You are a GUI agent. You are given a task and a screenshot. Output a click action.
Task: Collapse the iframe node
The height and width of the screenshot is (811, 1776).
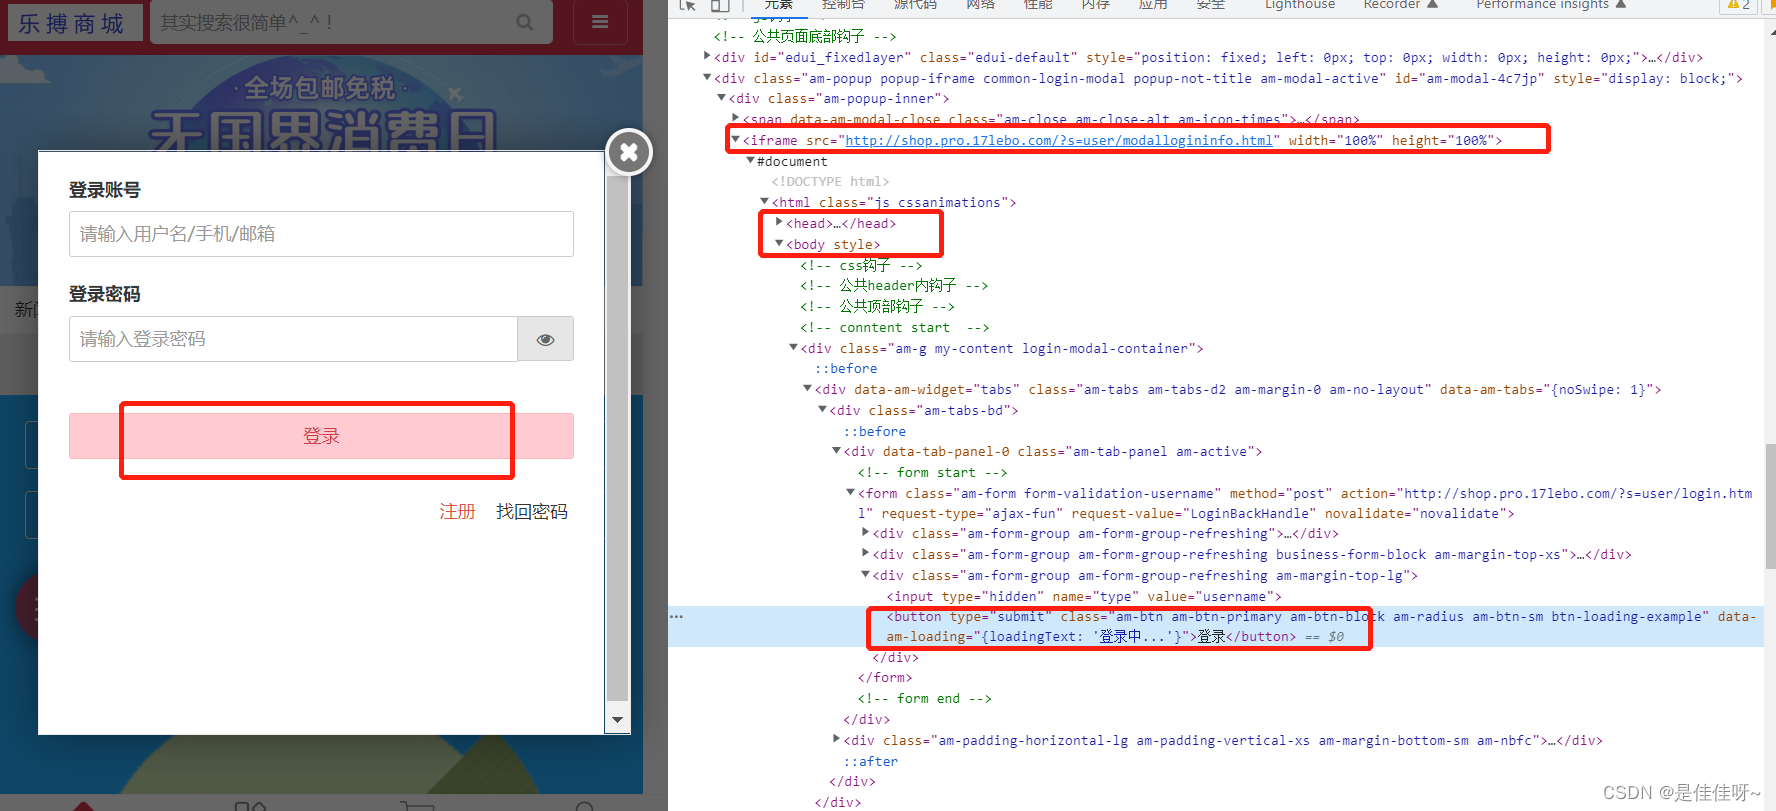736,140
